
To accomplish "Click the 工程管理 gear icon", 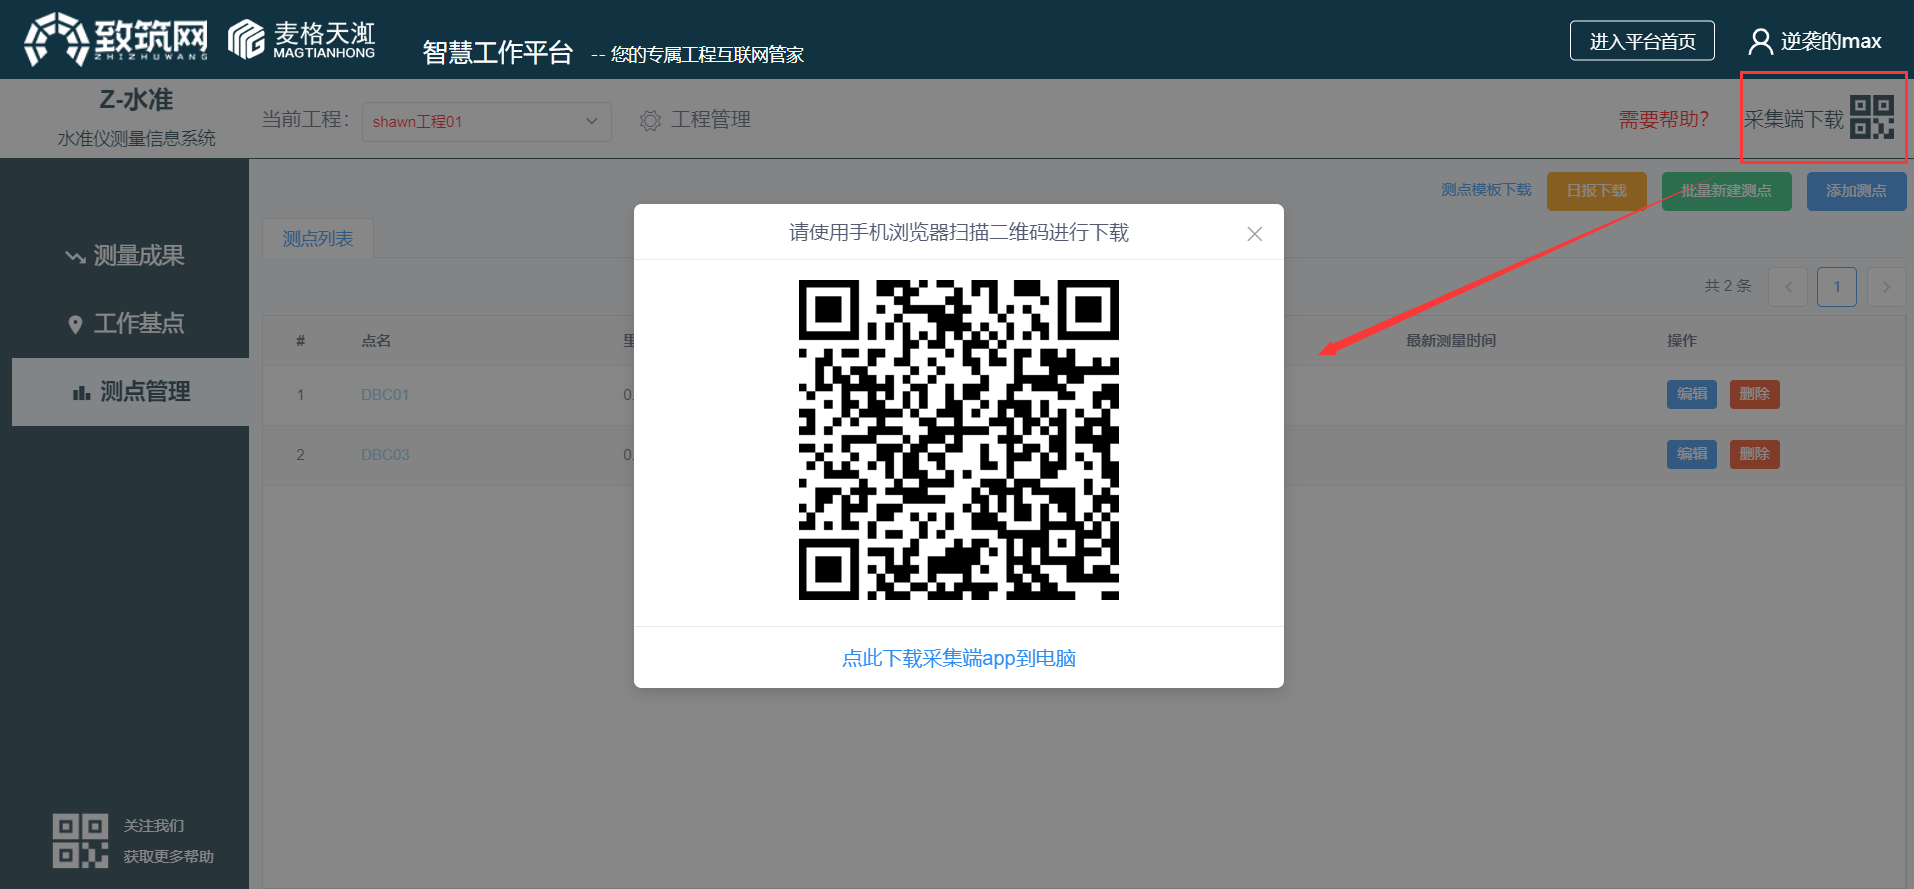I will click(x=650, y=121).
